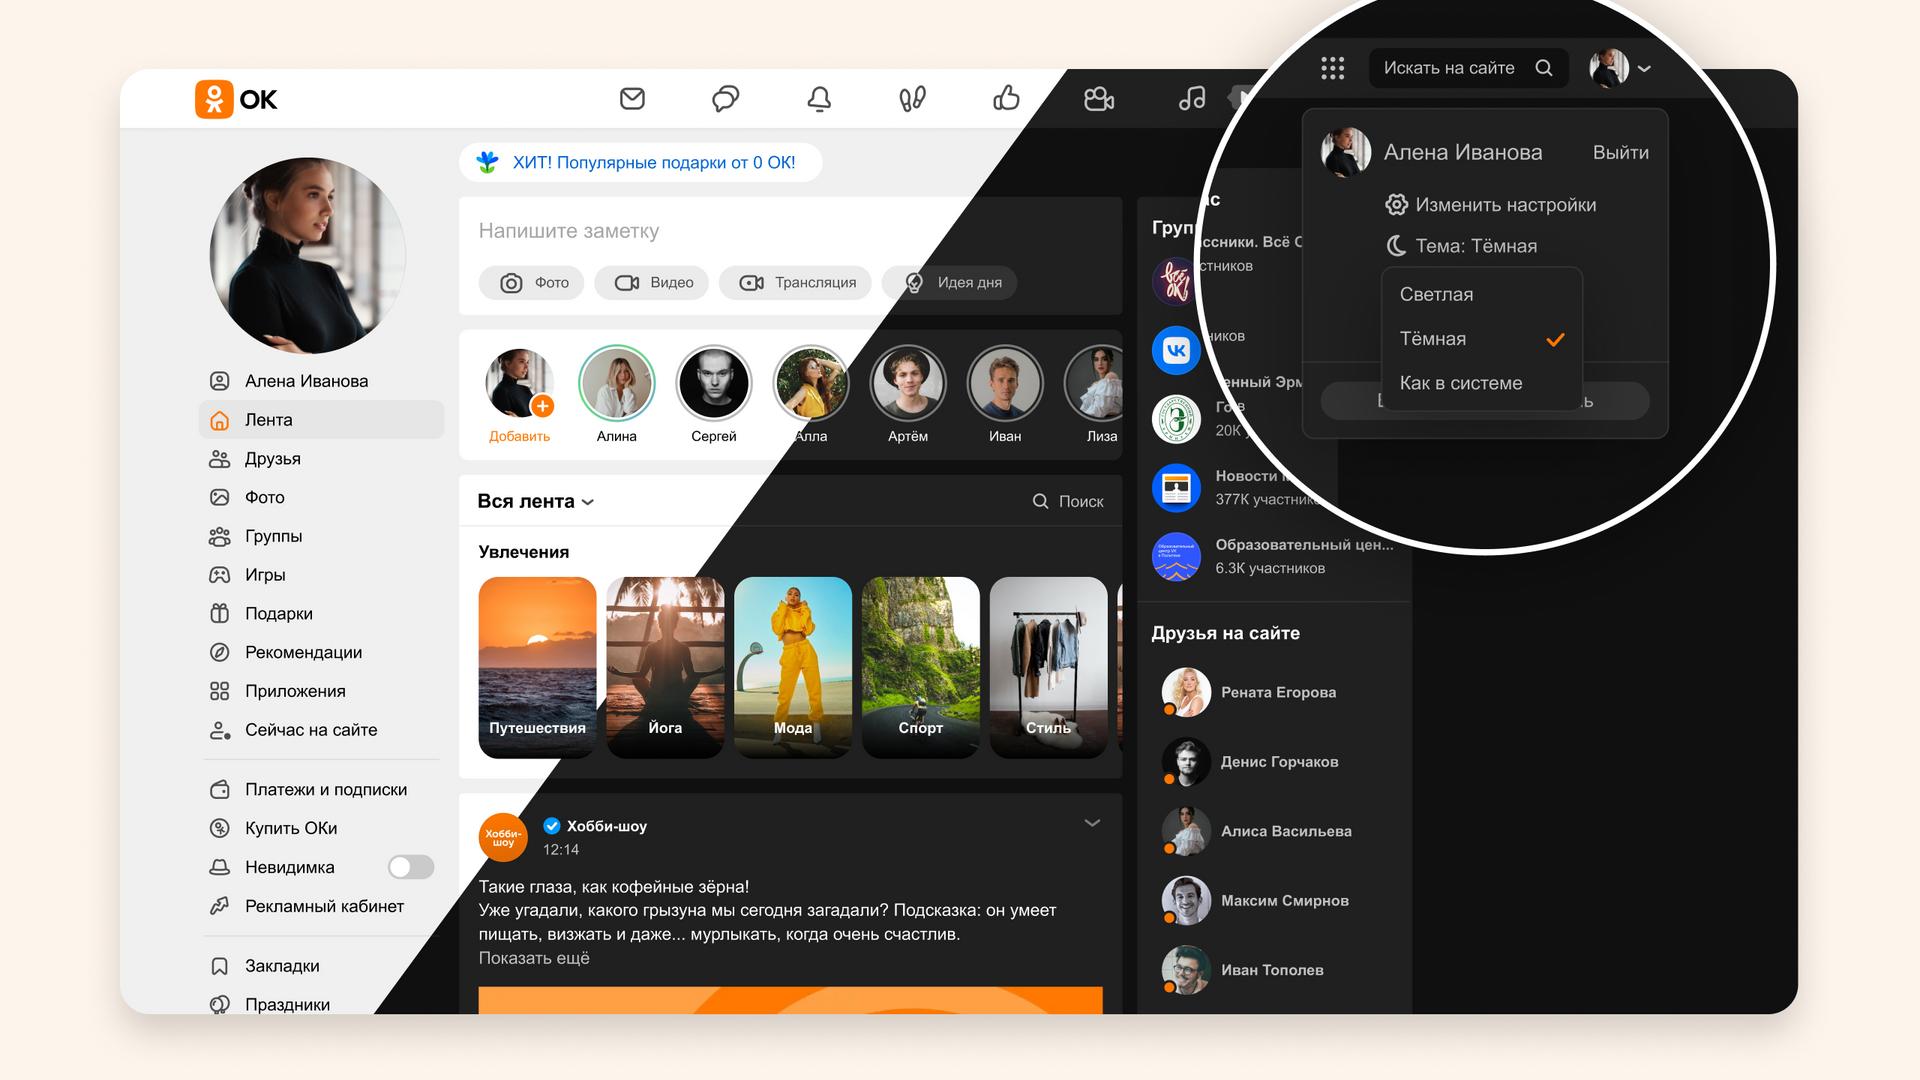Open the apps grid icon
1920x1080 pixels.
pyautogui.click(x=1332, y=68)
